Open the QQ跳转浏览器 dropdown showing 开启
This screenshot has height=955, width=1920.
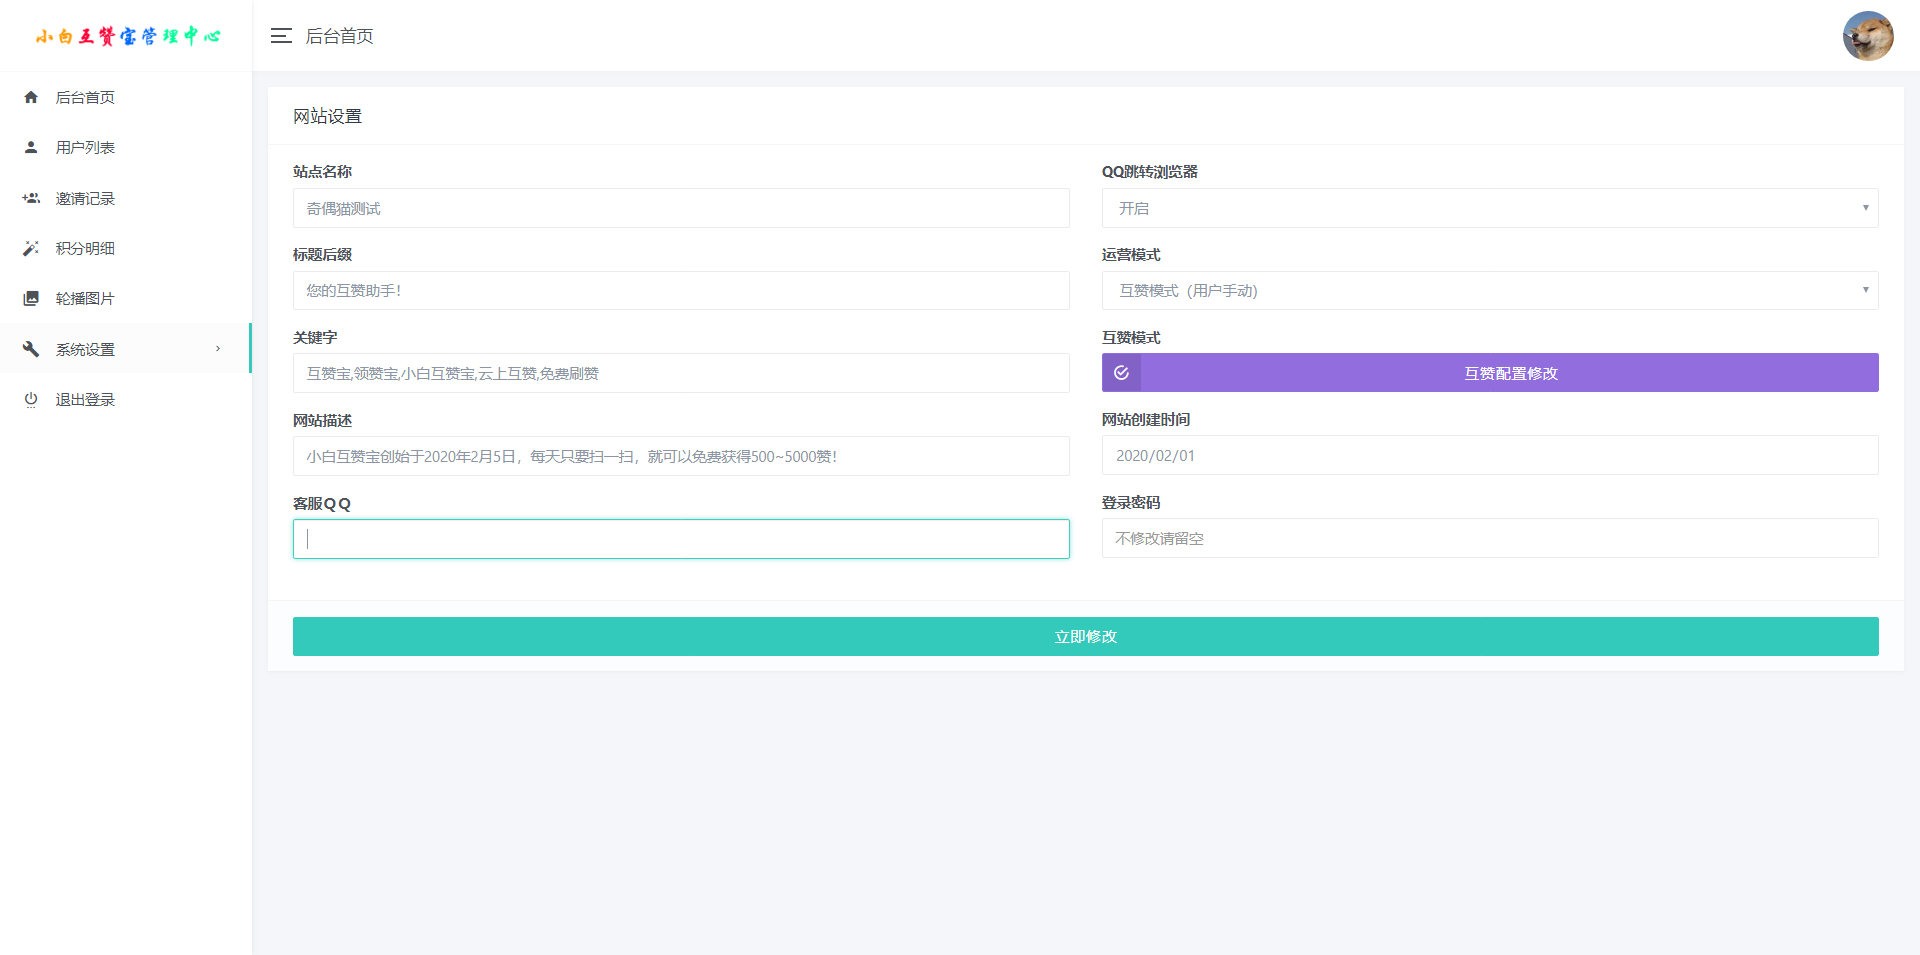[x=1490, y=208]
